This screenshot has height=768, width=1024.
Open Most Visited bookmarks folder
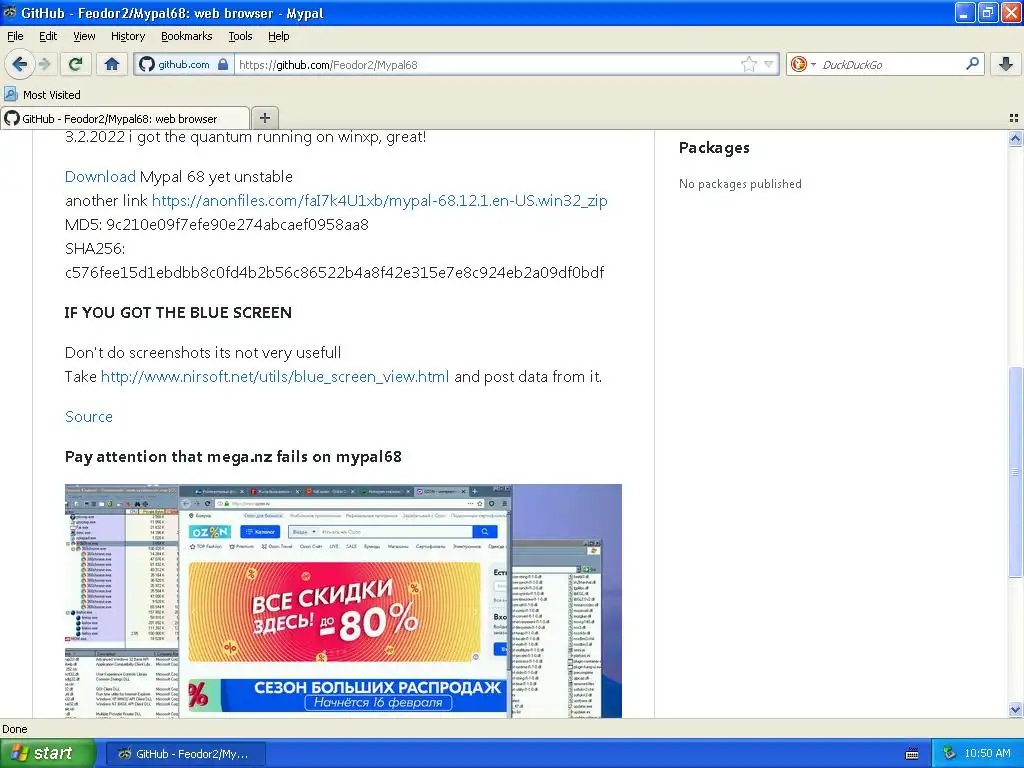(42, 95)
